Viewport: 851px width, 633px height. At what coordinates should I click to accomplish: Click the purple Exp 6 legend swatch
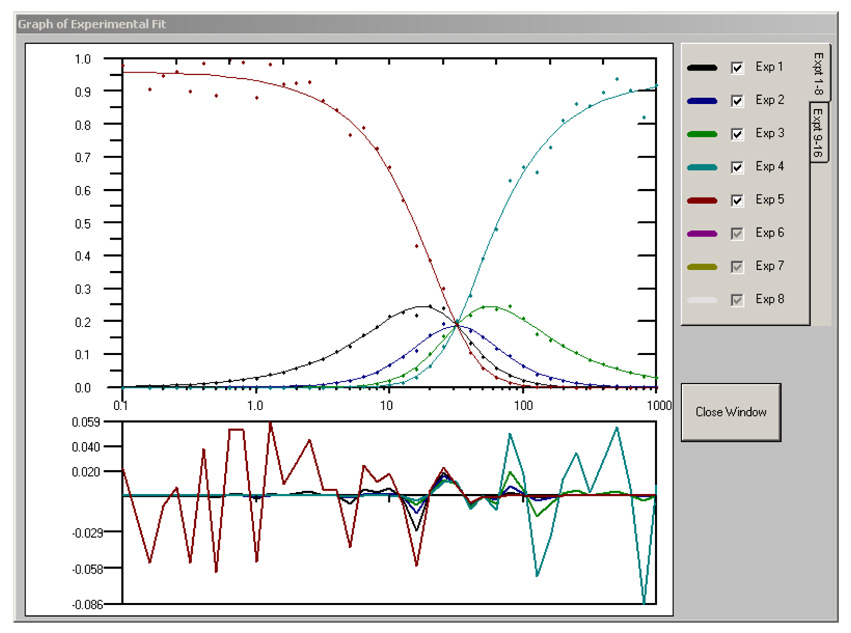[x=702, y=233]
